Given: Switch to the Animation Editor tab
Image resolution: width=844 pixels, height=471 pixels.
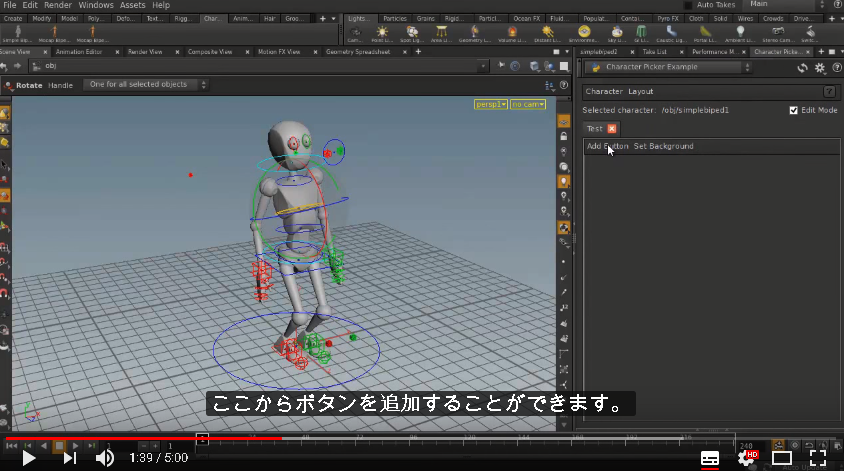Looking at the screenshot, I should (79, 52).
